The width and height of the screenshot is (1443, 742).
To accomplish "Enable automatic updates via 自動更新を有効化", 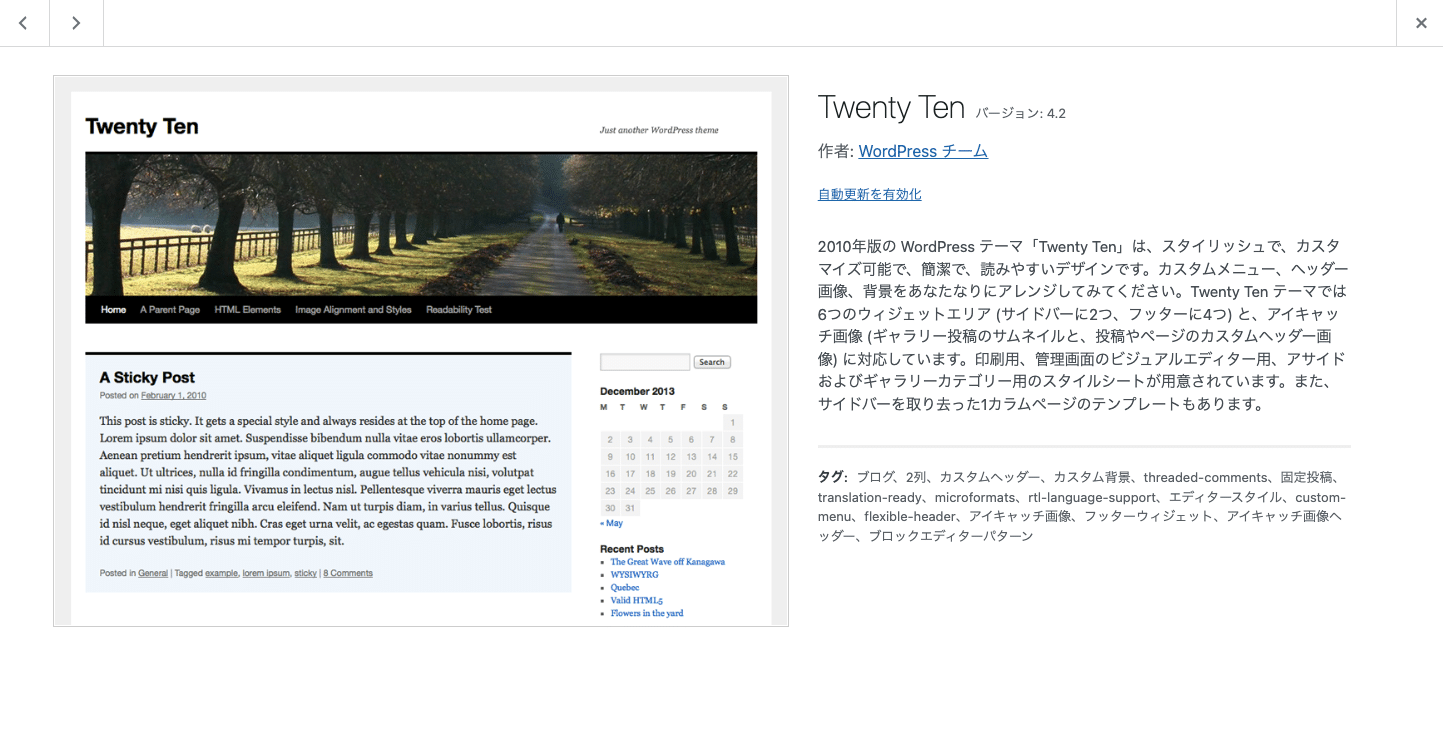I will [868, 194].
